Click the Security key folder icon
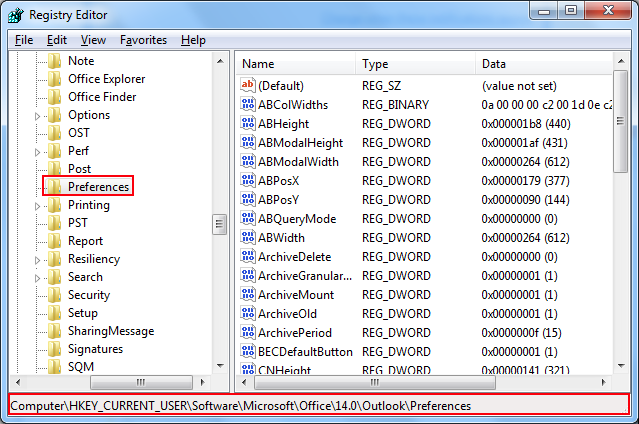The image size is (639, 424). (55, 295)
